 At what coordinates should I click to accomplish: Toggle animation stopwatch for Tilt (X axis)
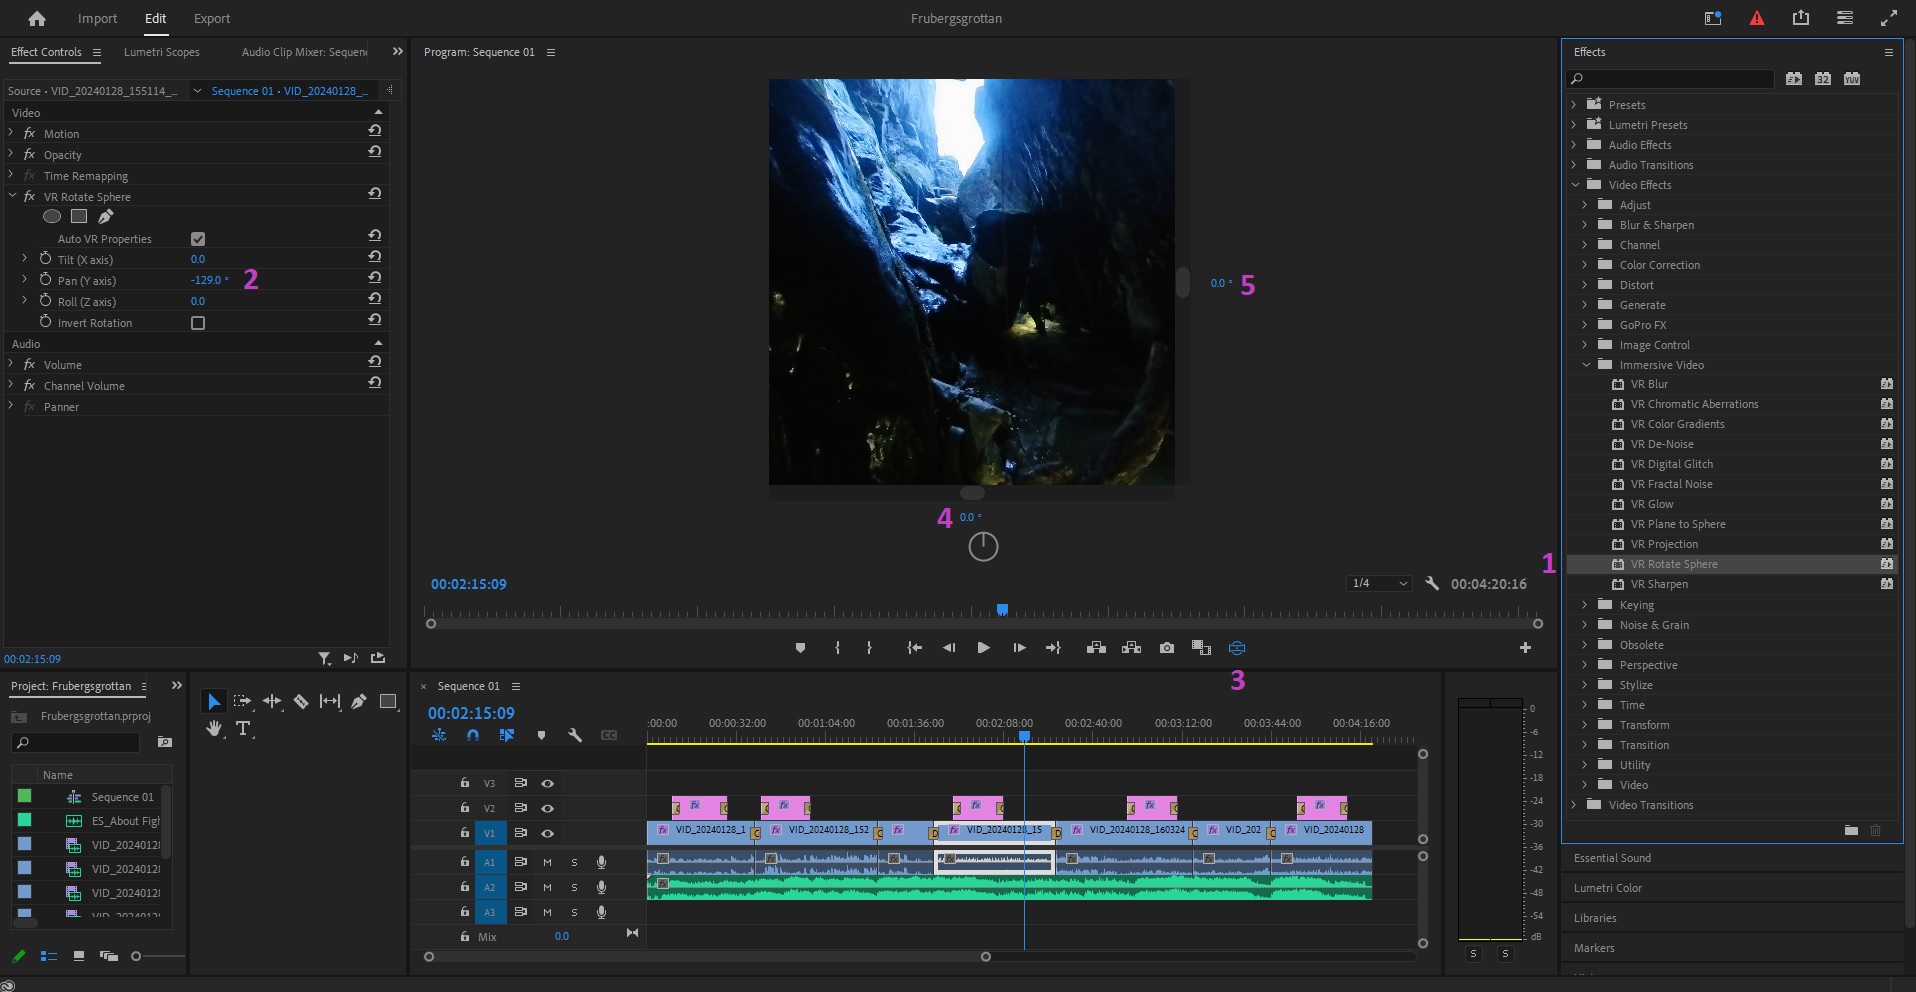point(45,258)
